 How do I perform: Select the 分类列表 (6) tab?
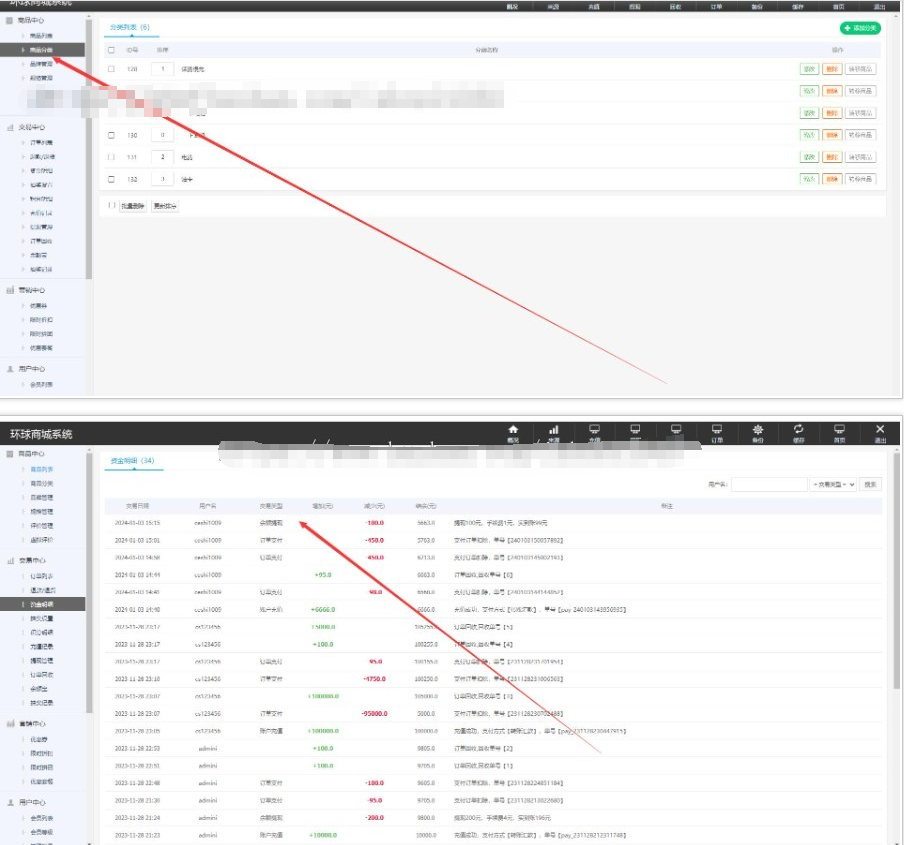click(130, 27)
